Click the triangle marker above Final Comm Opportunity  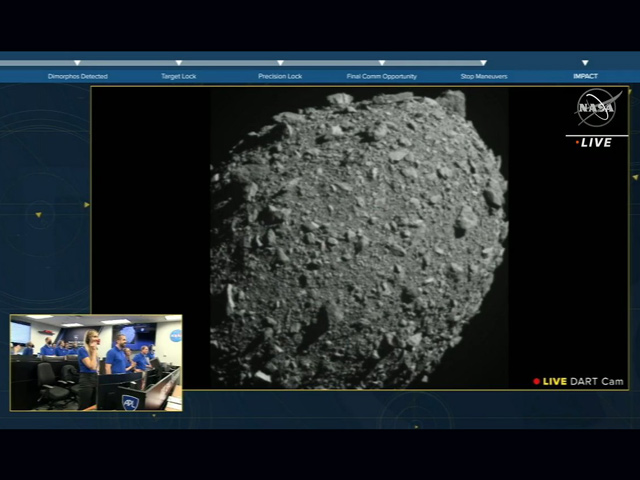click(382, 63)
